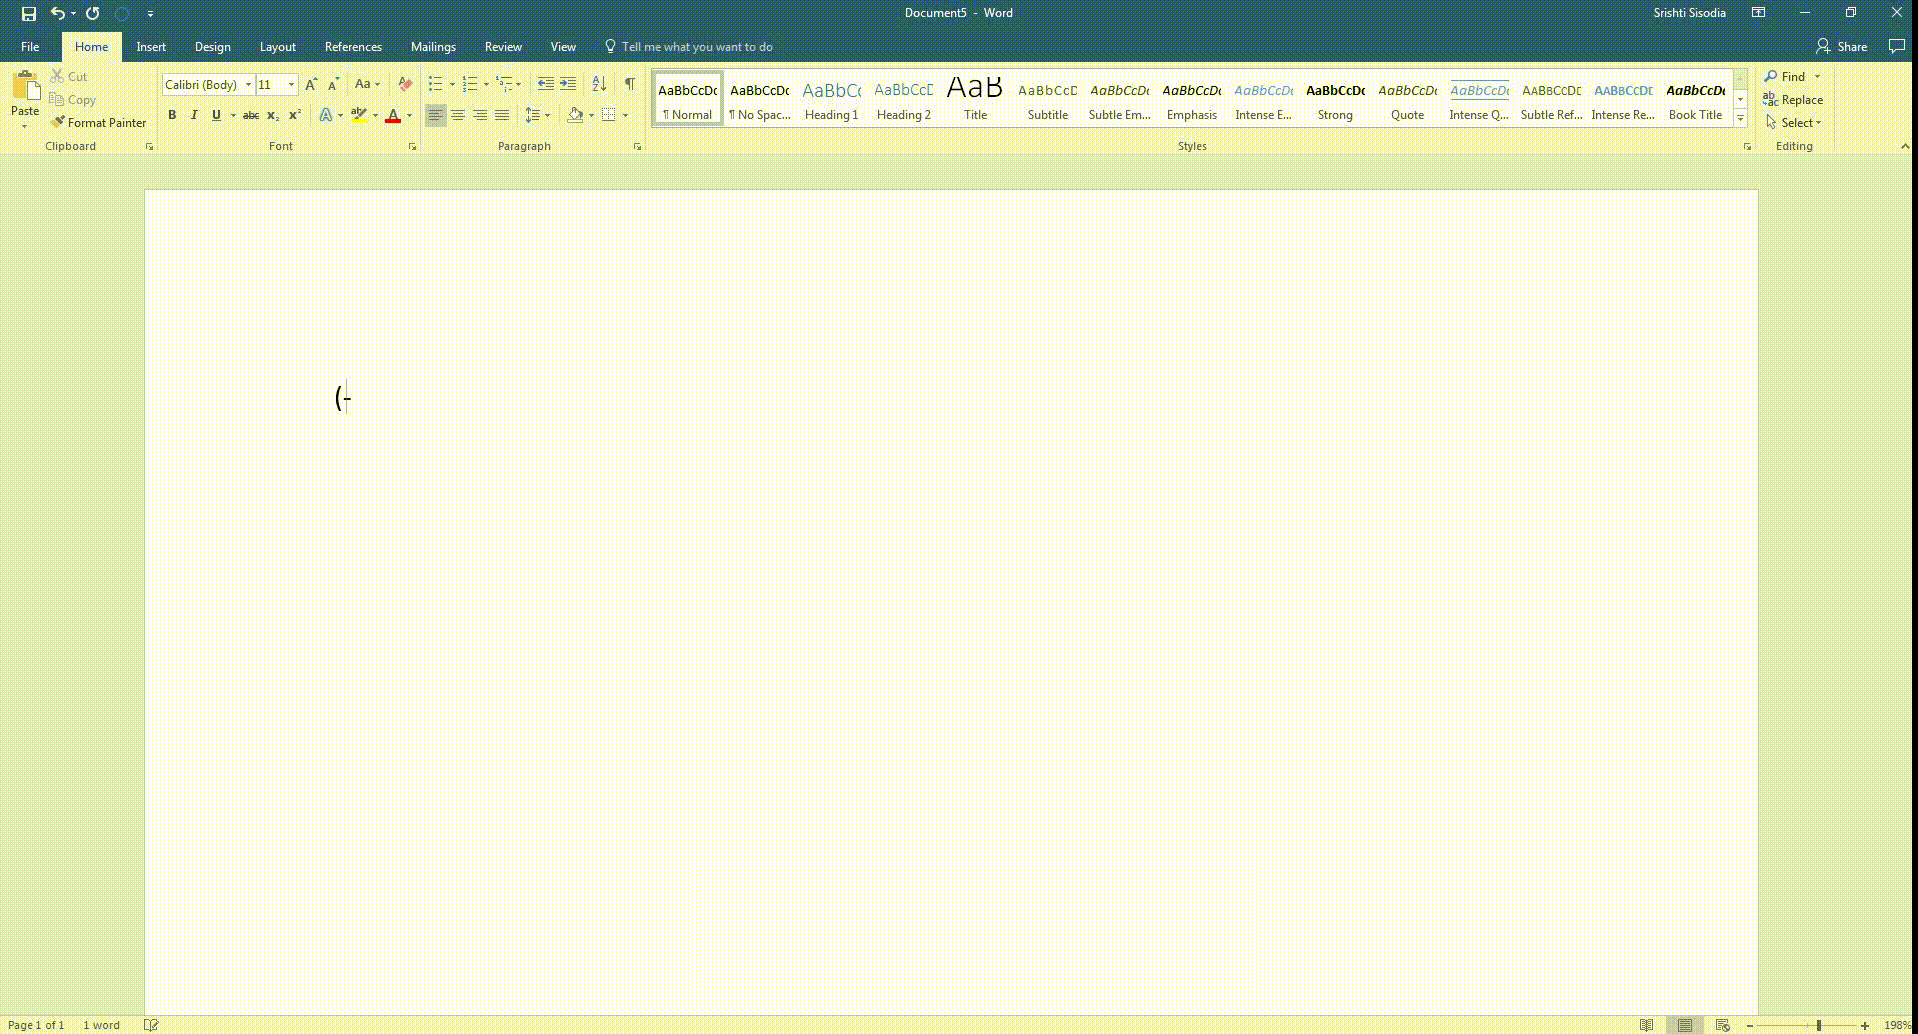This screenshot has height=1034, width=1918.
Task: Open the Borders dropdown arrow
Action: [x=625, y=116]
